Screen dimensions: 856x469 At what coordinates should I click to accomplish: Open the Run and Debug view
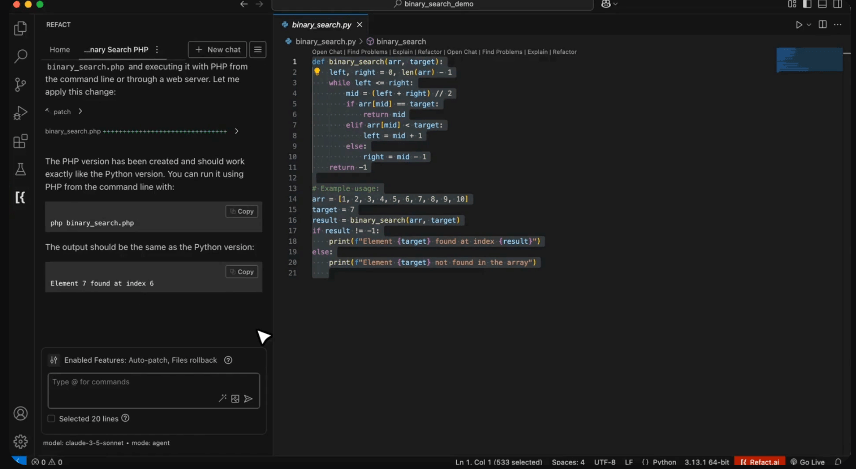(20, 113)
